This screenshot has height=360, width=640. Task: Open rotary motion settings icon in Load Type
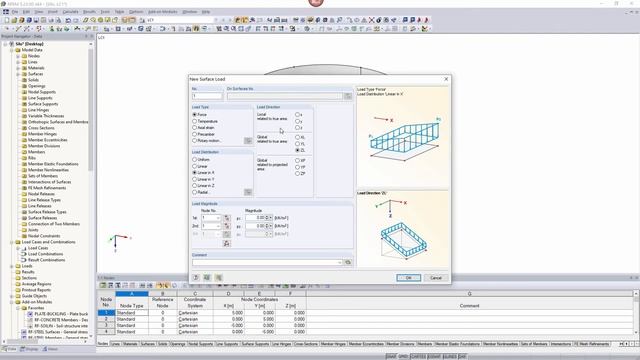point(248,140)
